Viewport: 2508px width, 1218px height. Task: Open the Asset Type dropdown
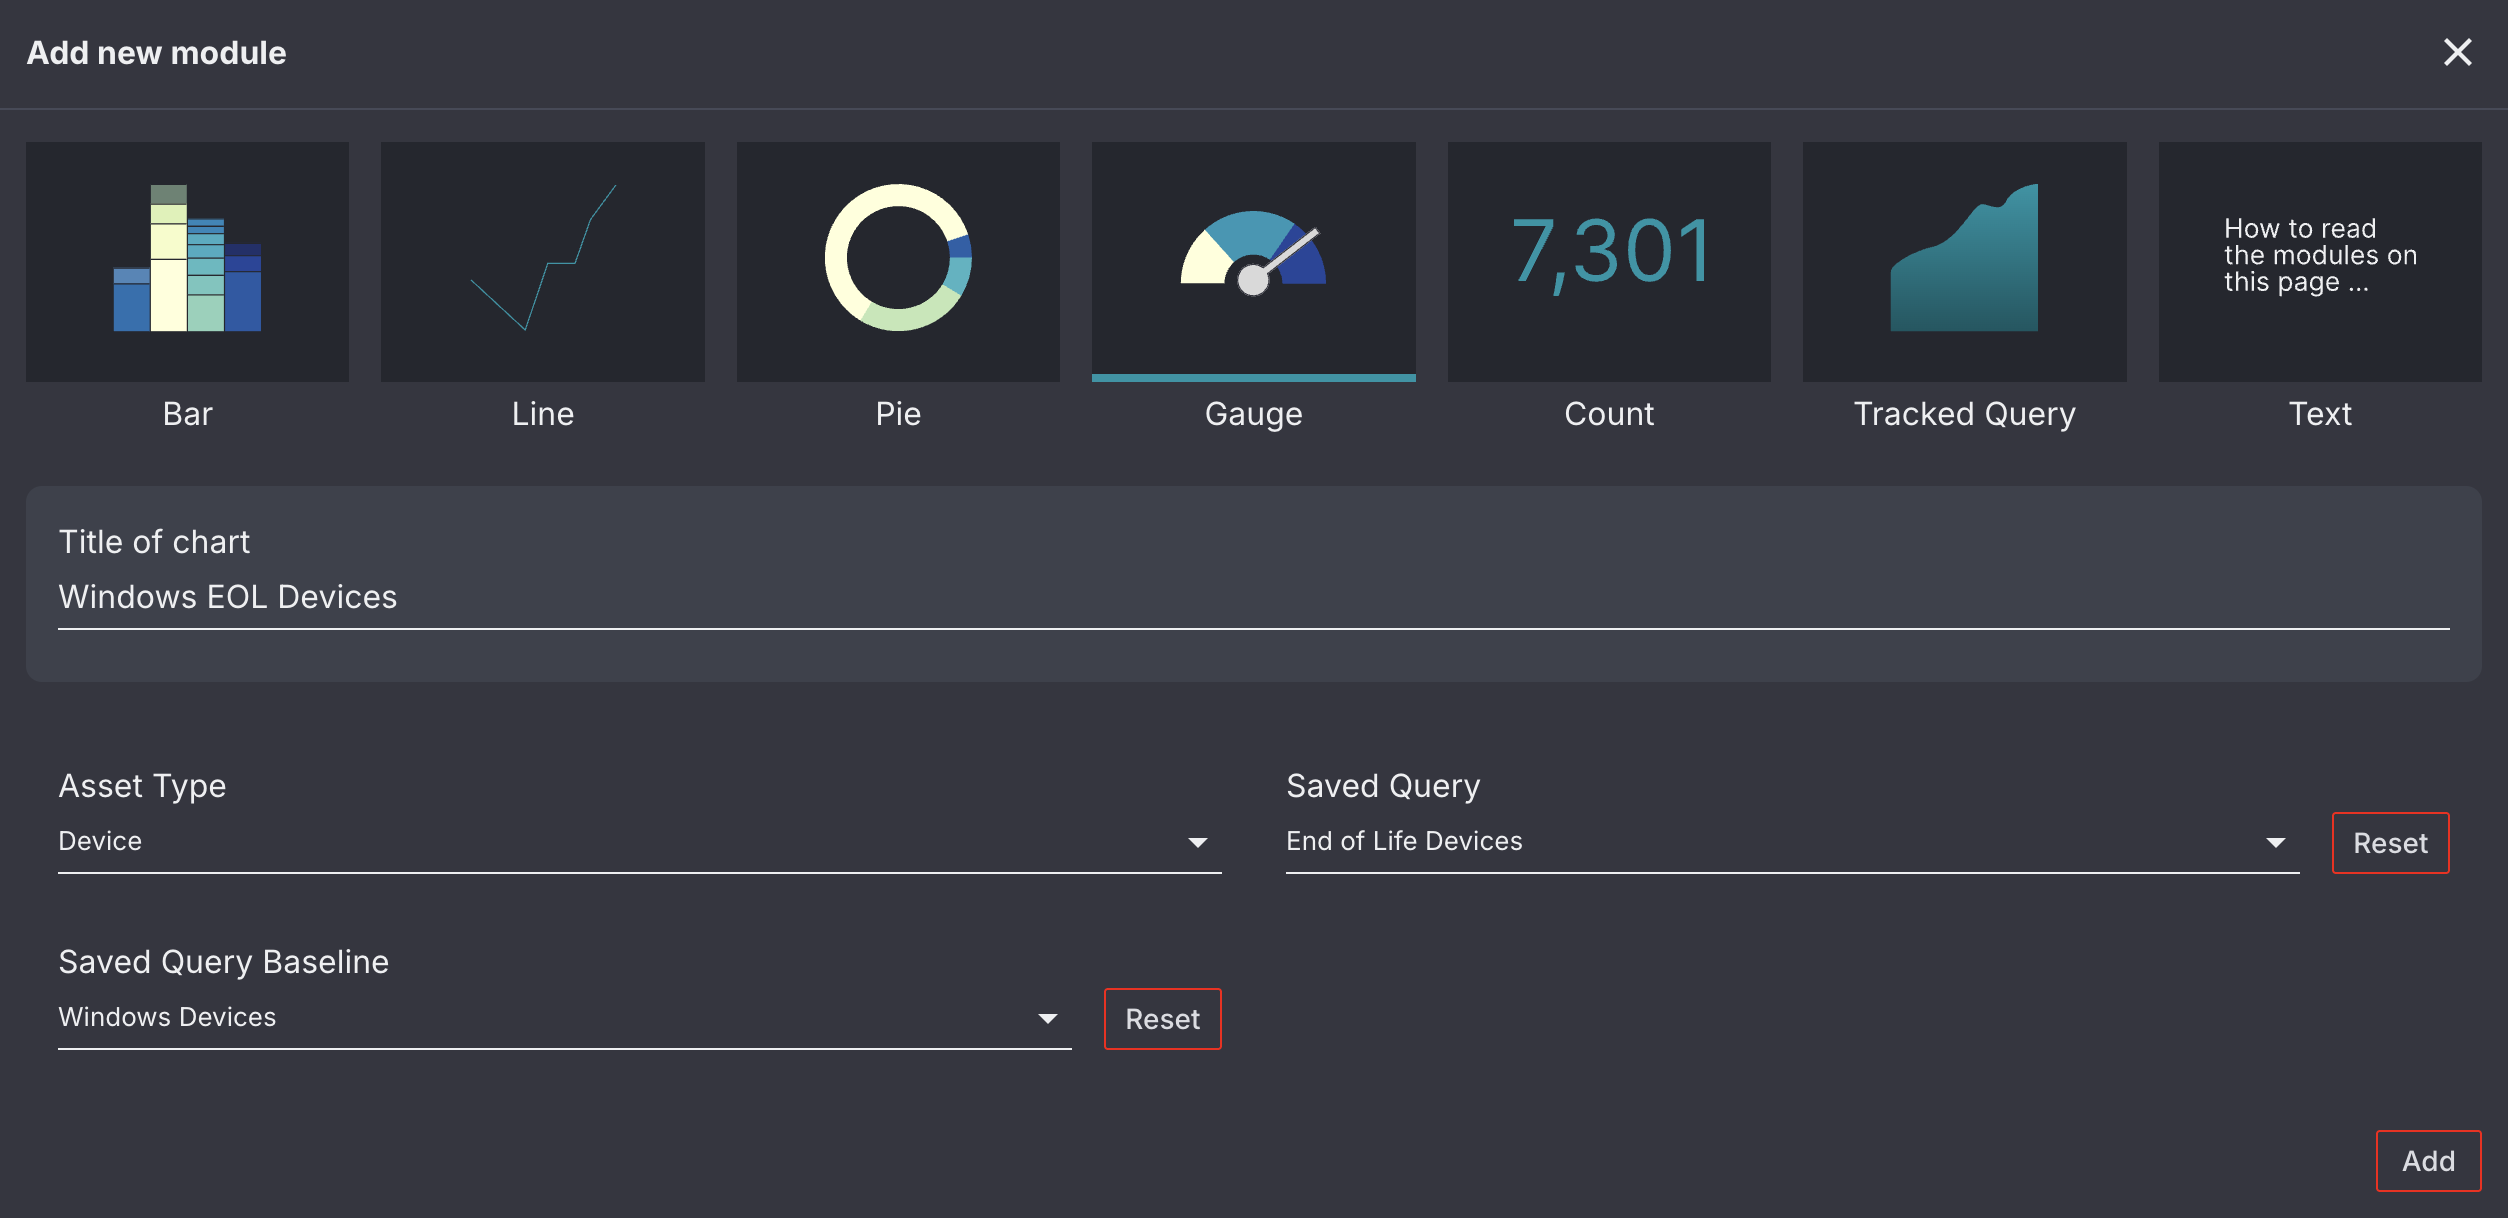point(1197,842)
